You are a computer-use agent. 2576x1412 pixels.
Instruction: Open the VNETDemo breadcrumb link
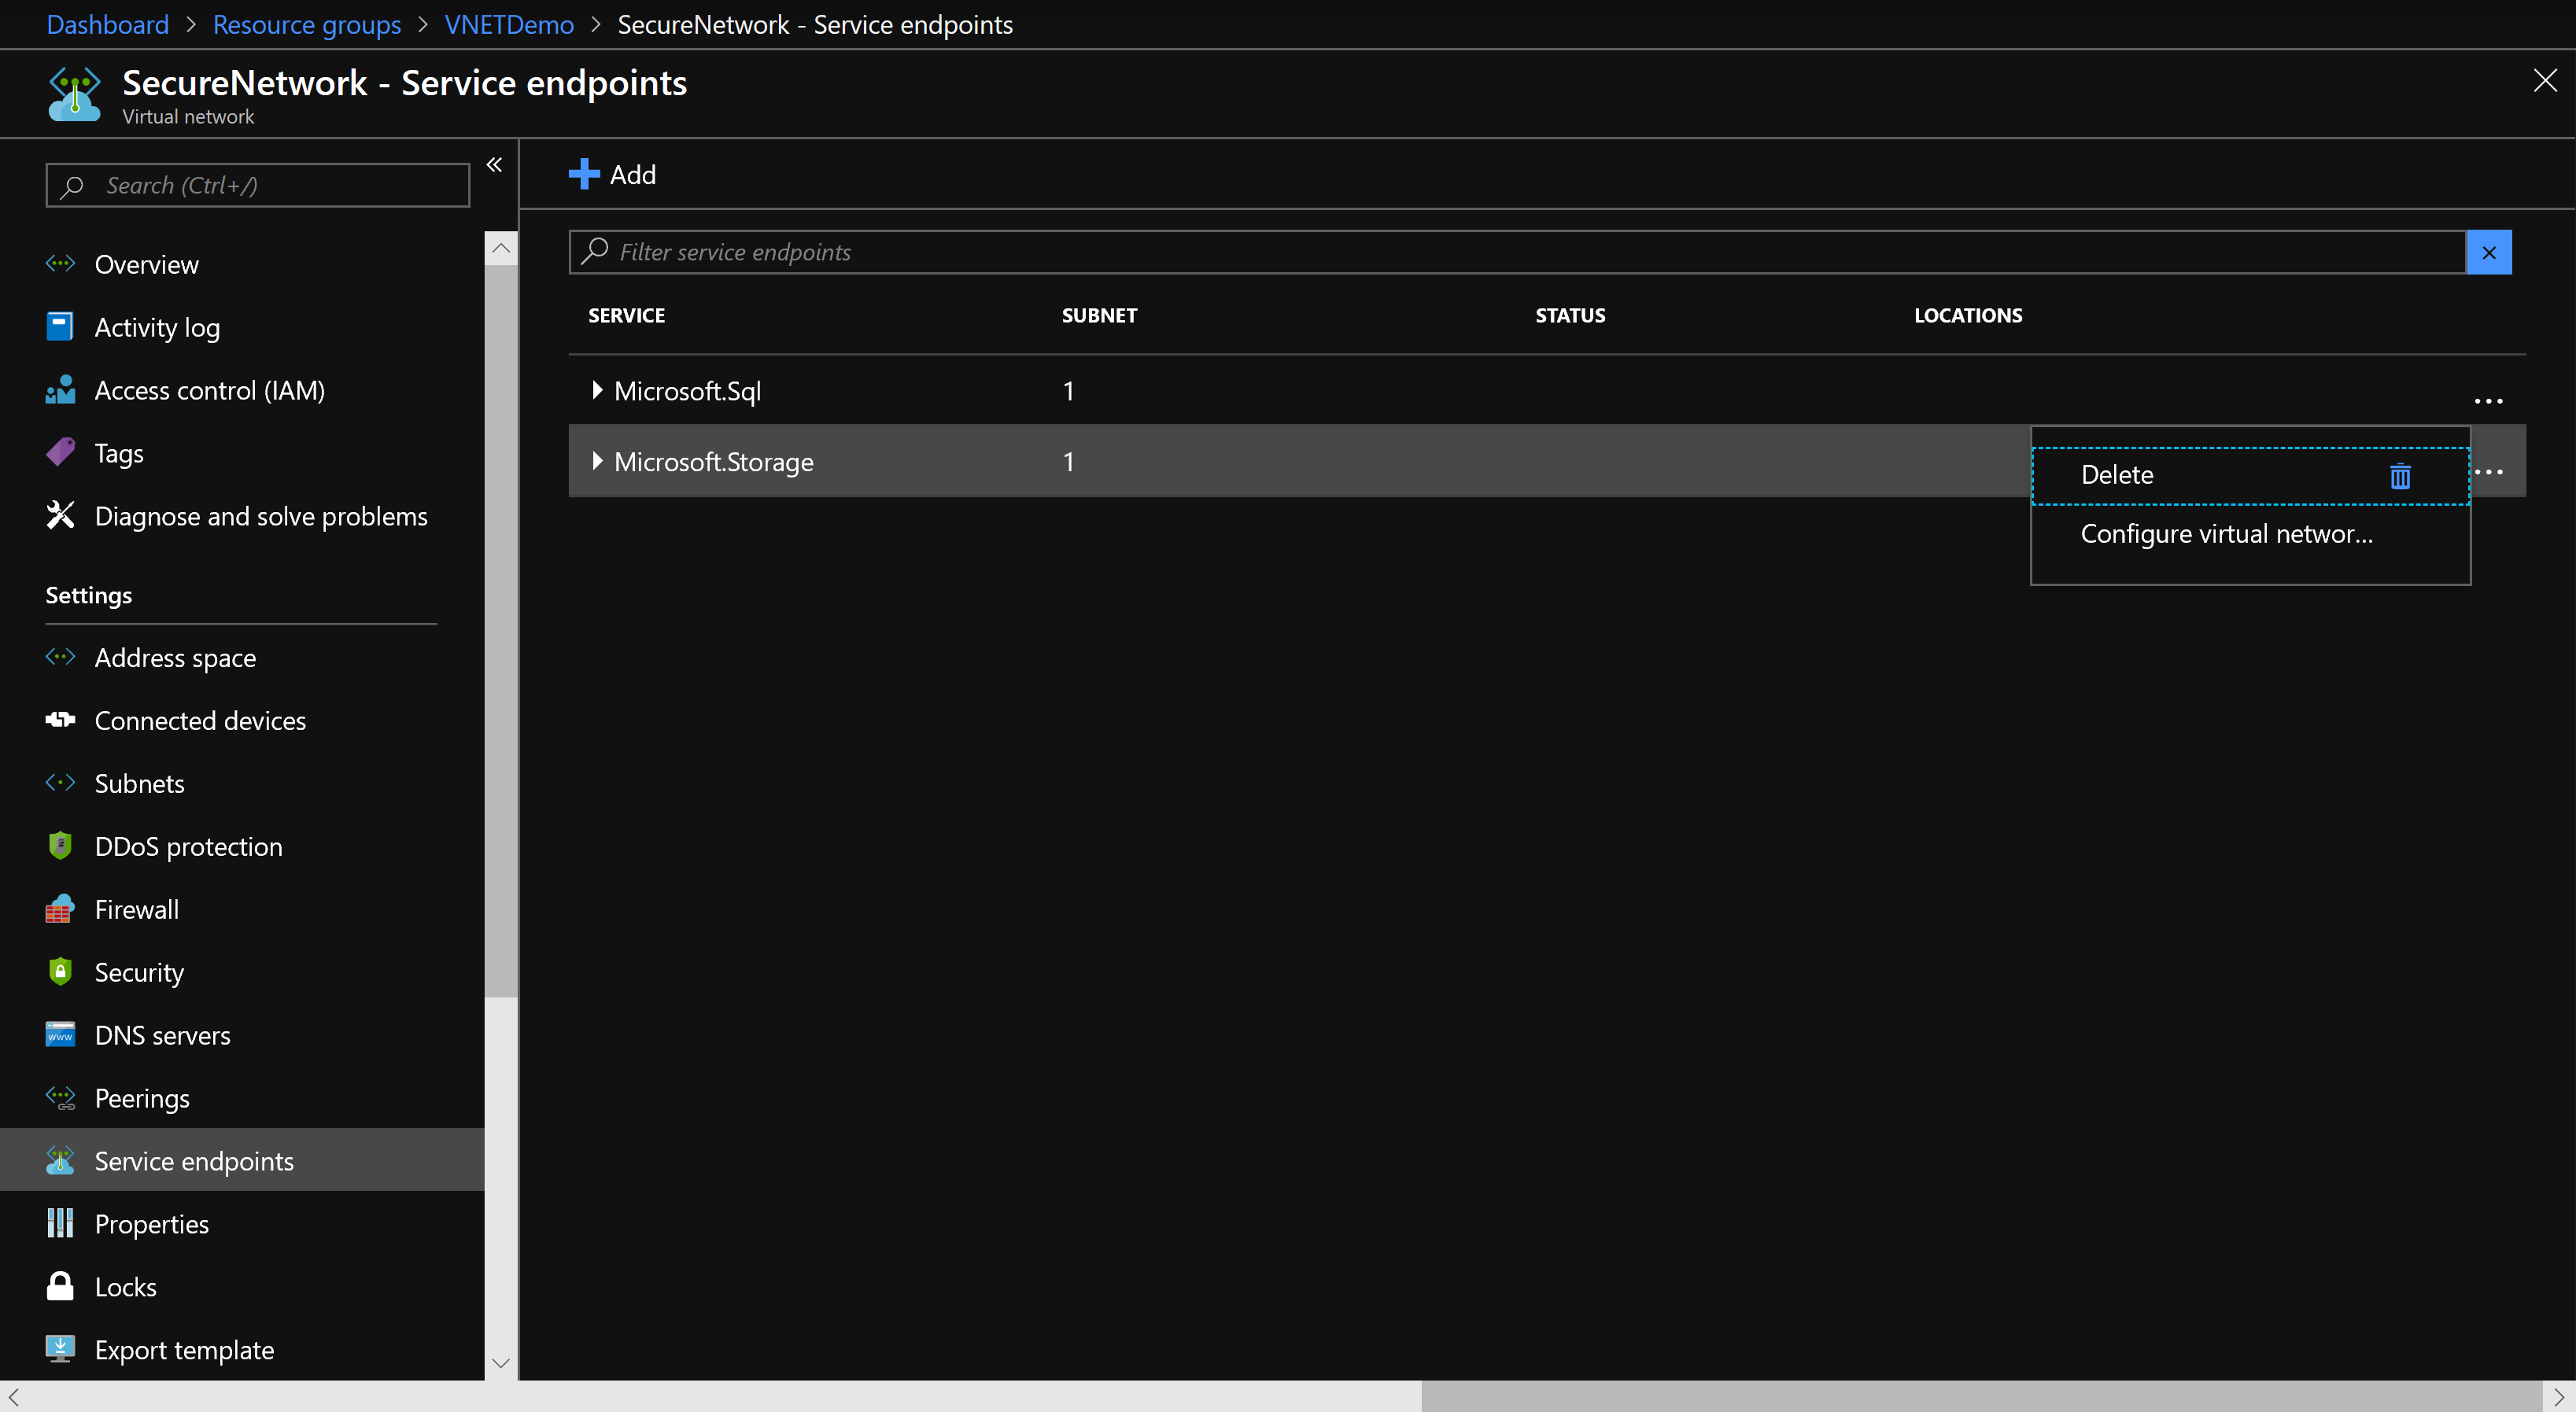[509, 24]
